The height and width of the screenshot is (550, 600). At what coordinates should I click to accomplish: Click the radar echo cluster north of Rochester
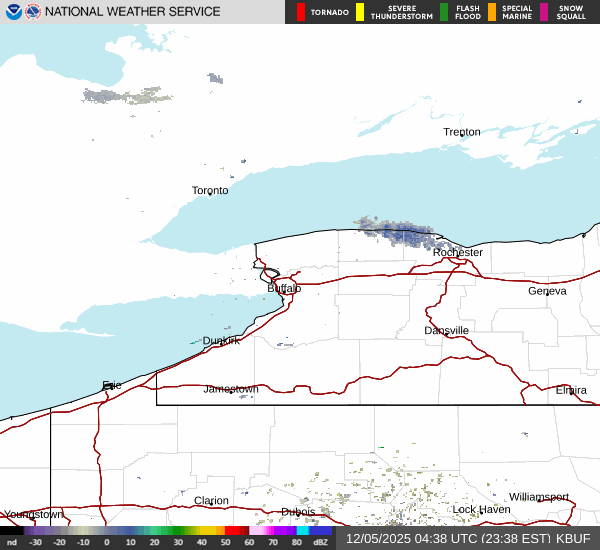pos(400,232)
